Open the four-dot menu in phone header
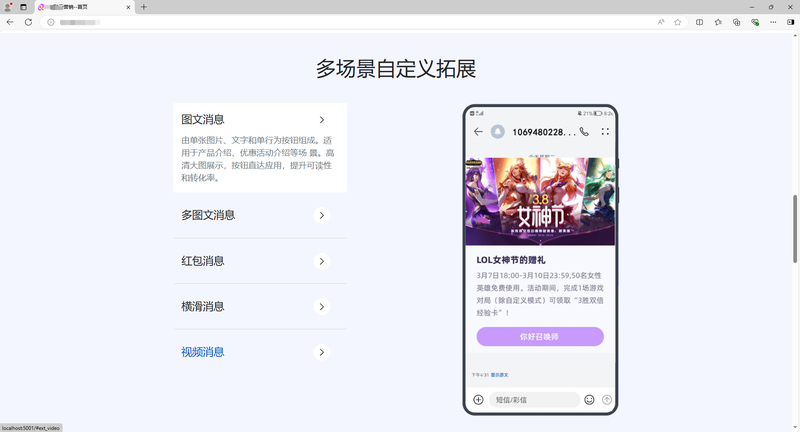This screenshot has width=800, height=432. (605, 132)
